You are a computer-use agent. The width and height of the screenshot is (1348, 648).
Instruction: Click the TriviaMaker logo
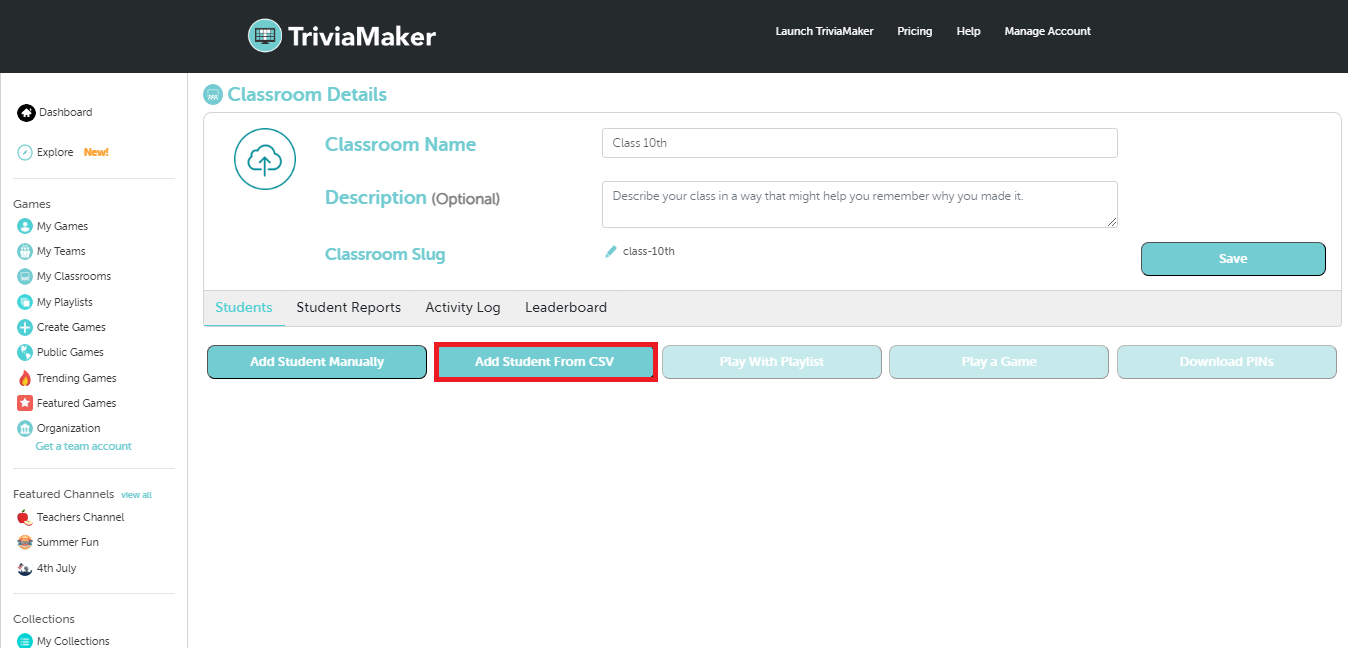(x=342, y=36)
